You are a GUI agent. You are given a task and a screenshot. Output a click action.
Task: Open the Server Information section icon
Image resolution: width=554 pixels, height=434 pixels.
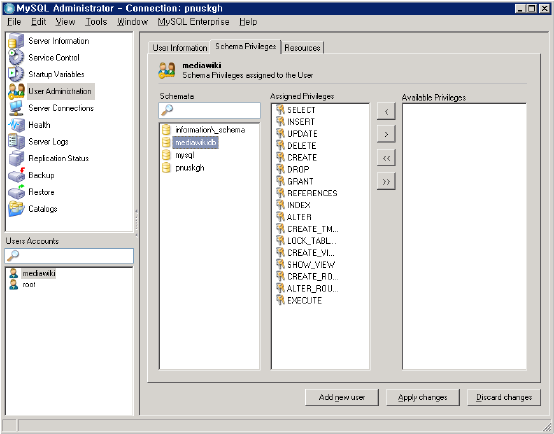tap(16, 41)
